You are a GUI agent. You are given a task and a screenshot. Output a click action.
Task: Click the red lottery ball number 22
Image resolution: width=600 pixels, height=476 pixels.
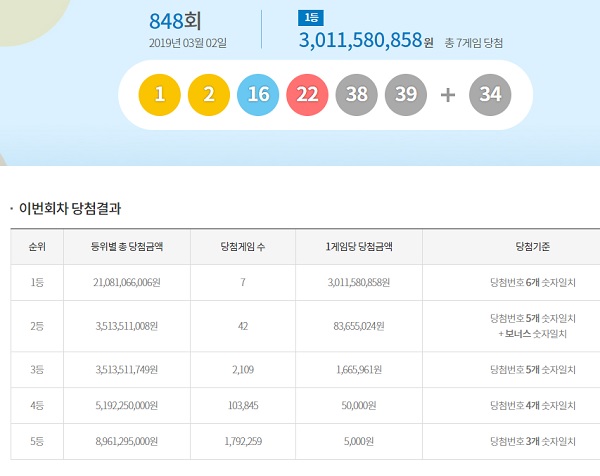[x=307, y=95]
